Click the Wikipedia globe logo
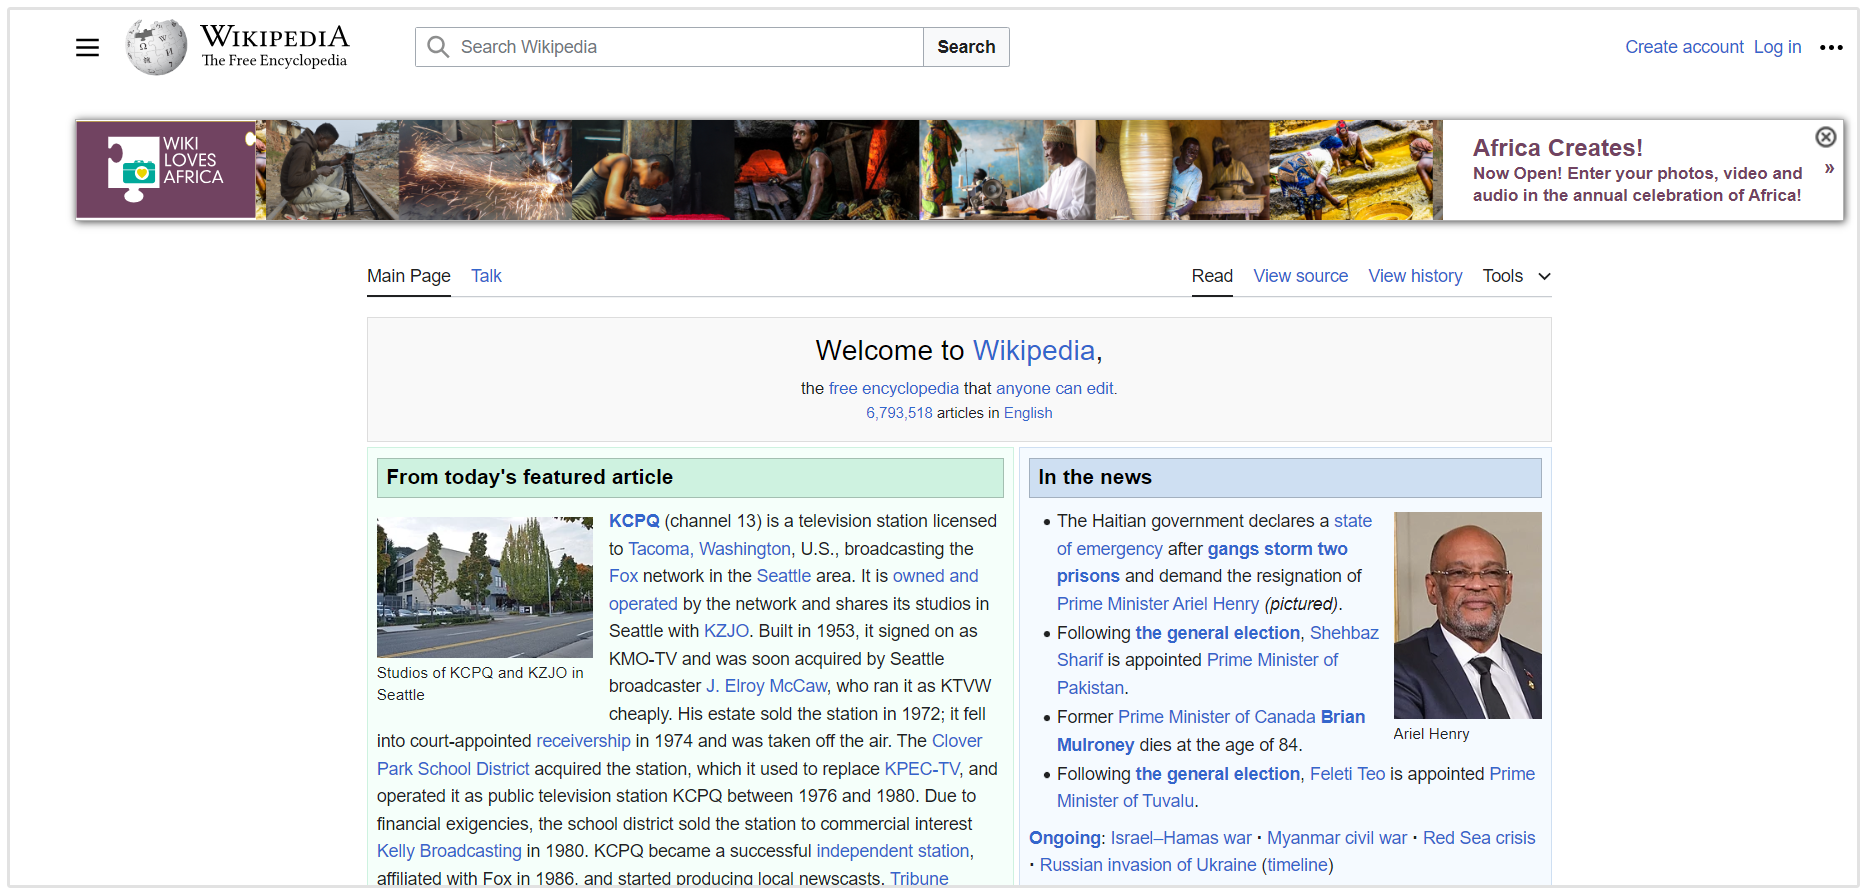The width and height of the screenshot is (1867, 895). point(156,47)
